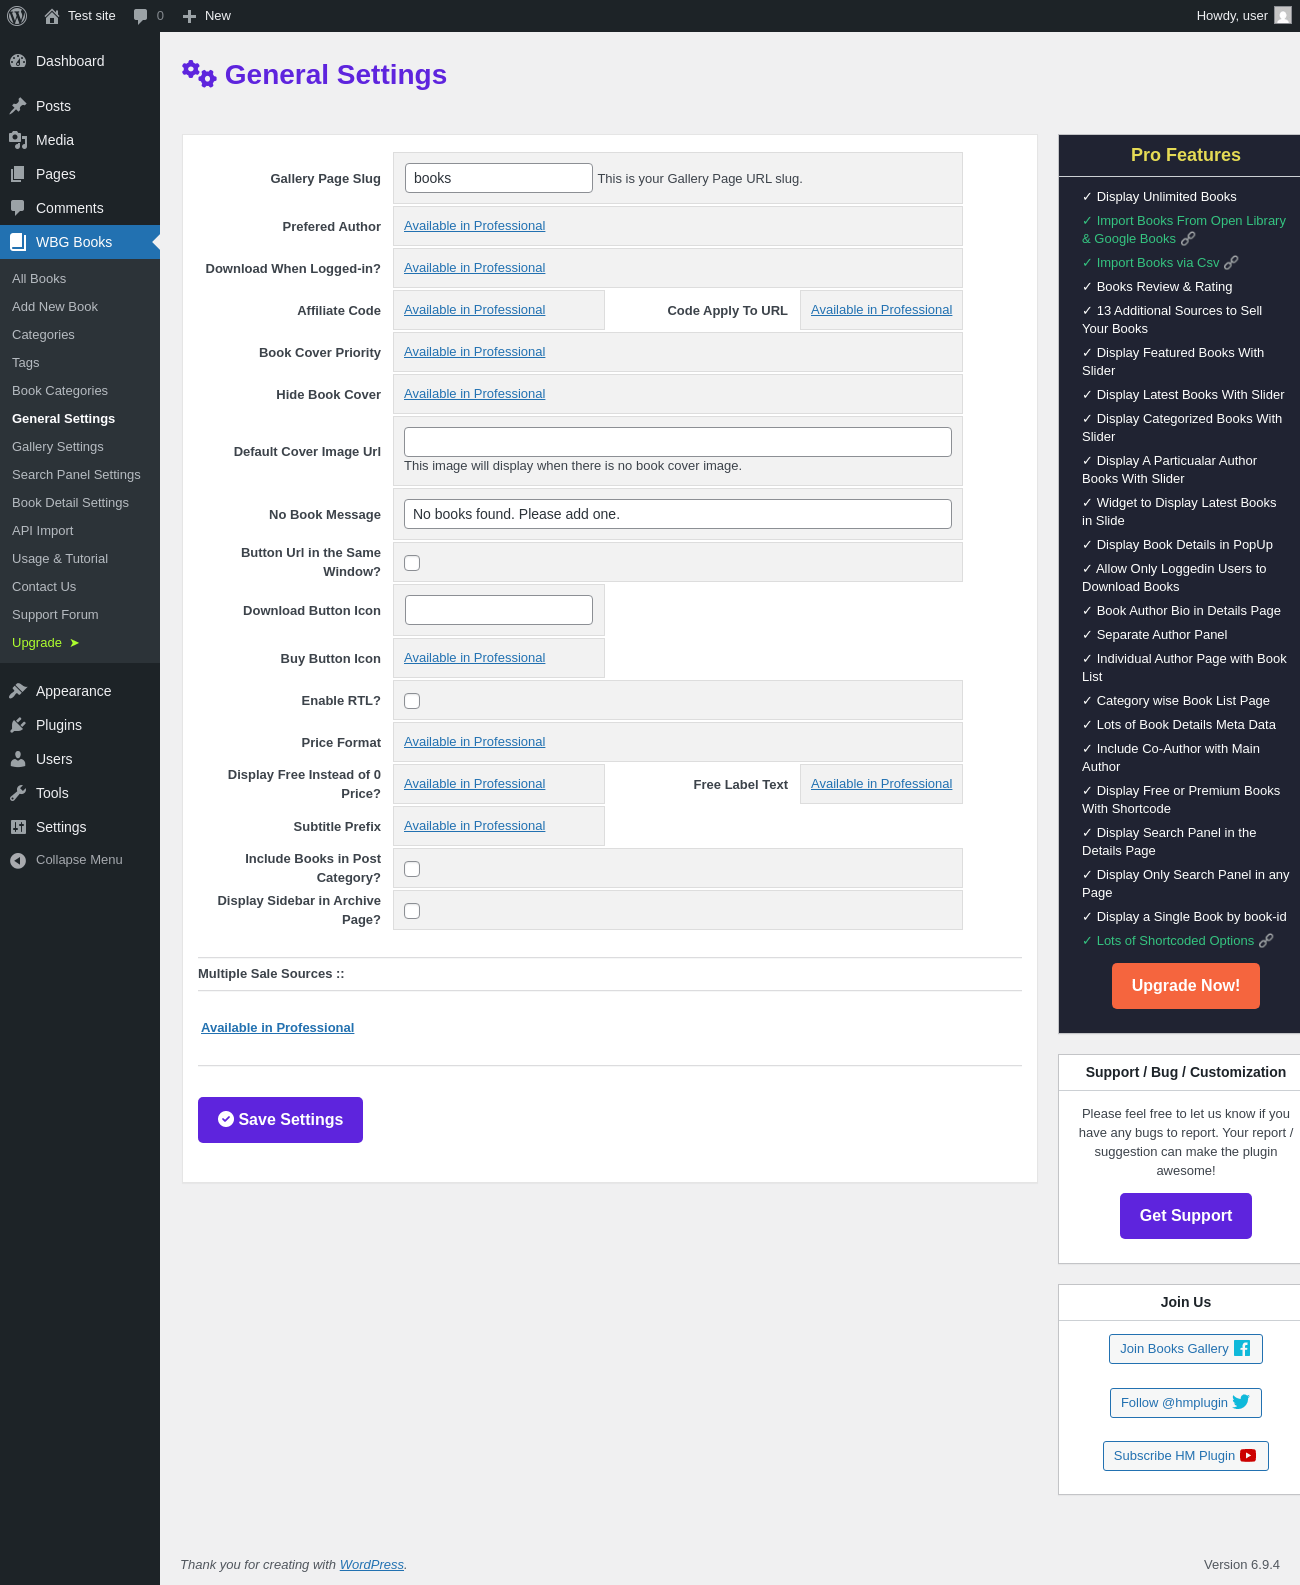This screenshot has width=1300, height=1585.
Task: Click the user avatar icon
Action: click(1283, 15)
